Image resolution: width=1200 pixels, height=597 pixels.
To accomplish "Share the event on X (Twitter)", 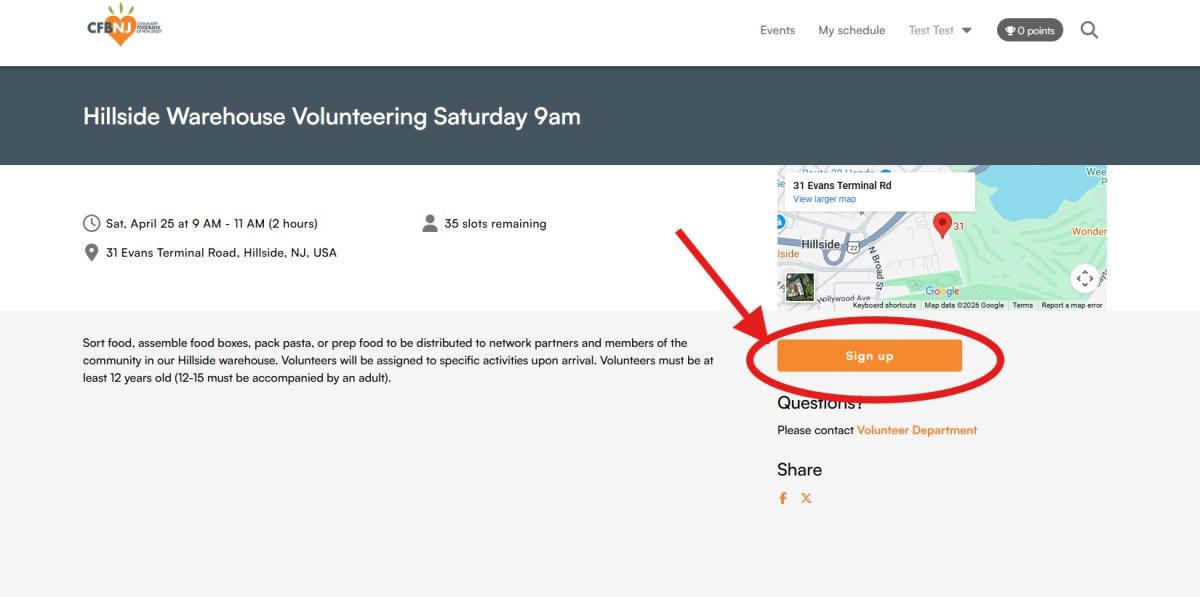I will coord(806,498).
